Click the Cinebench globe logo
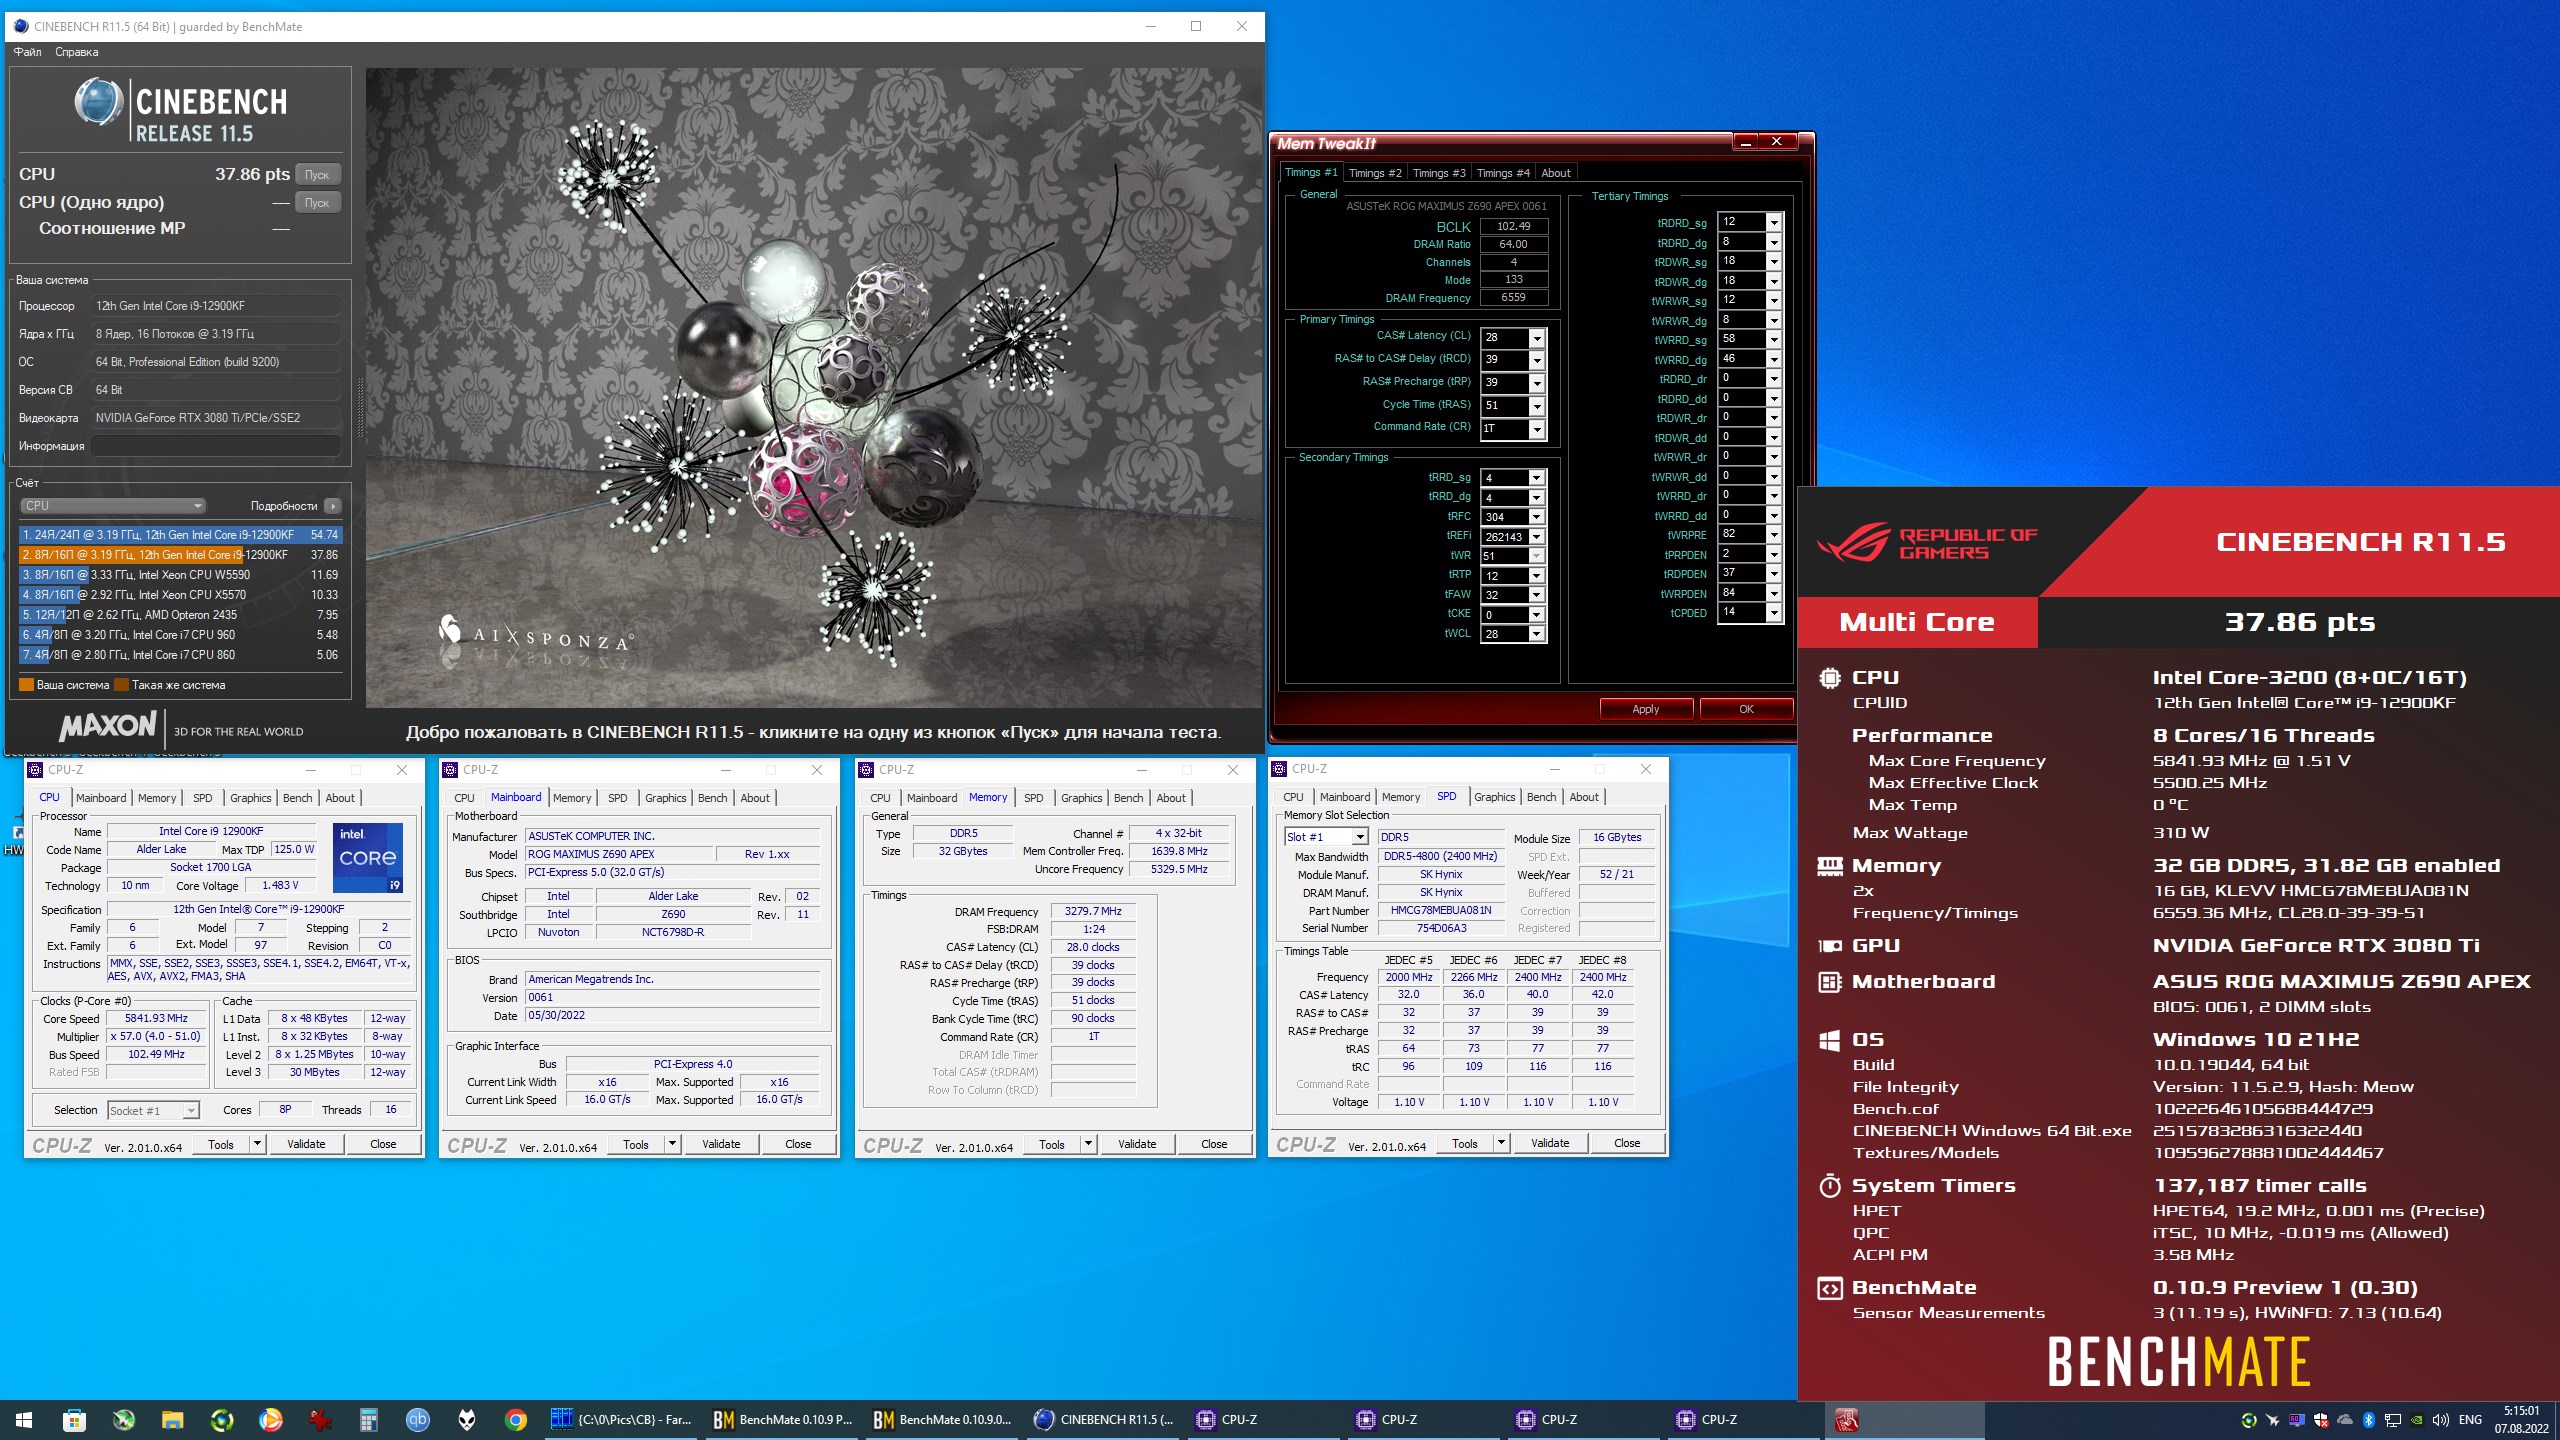 (x=99, y=103)
